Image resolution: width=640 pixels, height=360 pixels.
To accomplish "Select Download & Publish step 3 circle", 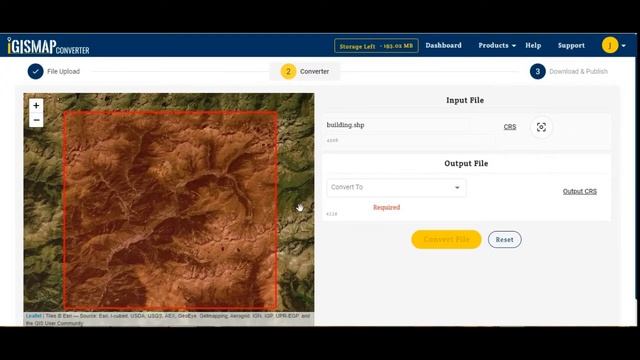I will pos(538,71).
